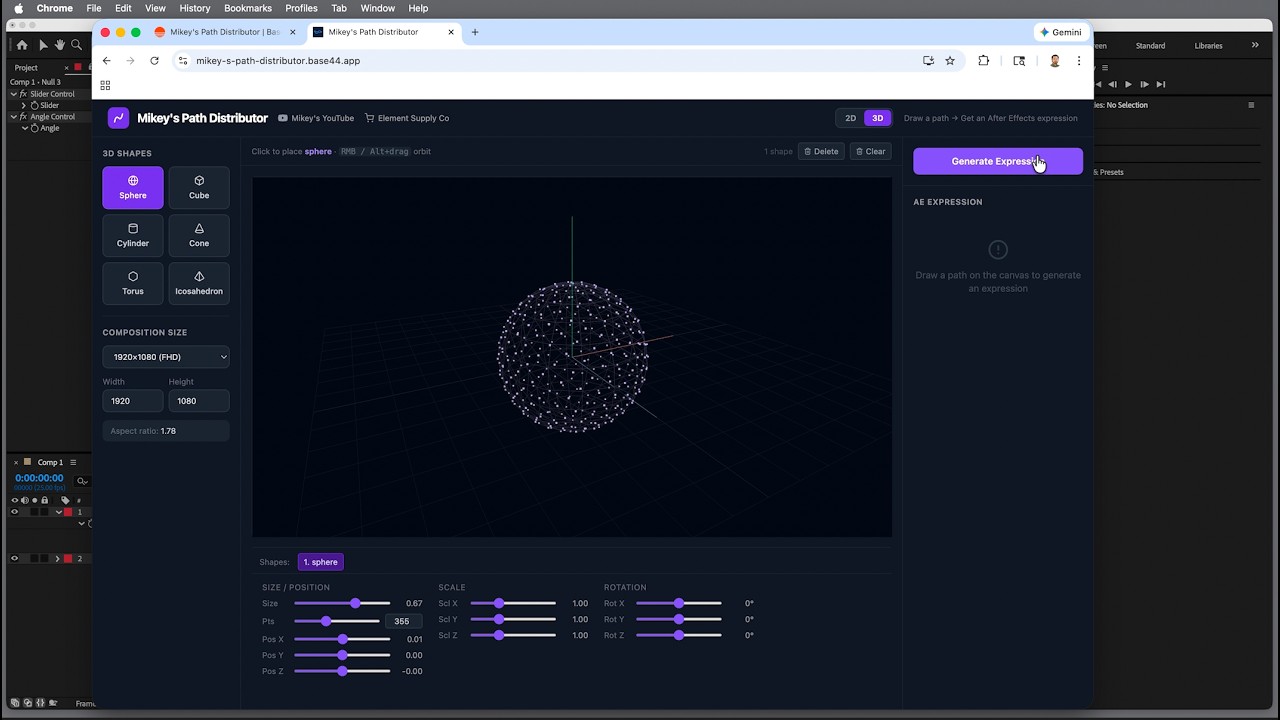1280x720 pixels.
Task: Click the Path Distributor app logo
Action: tap(118, 118)
